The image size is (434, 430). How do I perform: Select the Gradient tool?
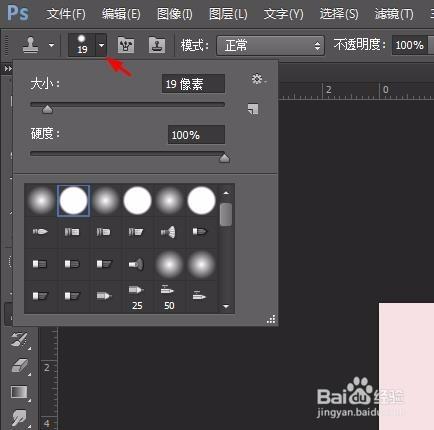tap(20, 393)
